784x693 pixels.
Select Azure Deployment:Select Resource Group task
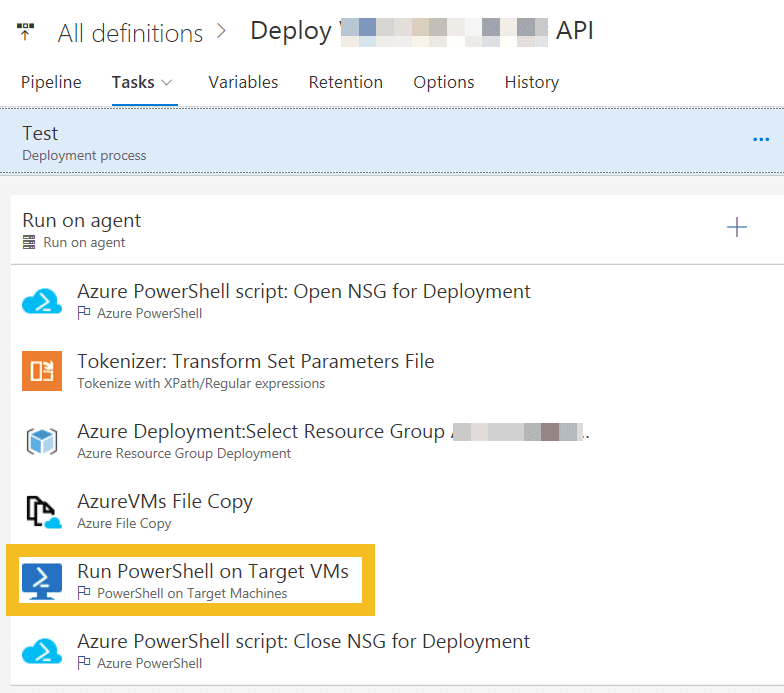coord(333,432)
